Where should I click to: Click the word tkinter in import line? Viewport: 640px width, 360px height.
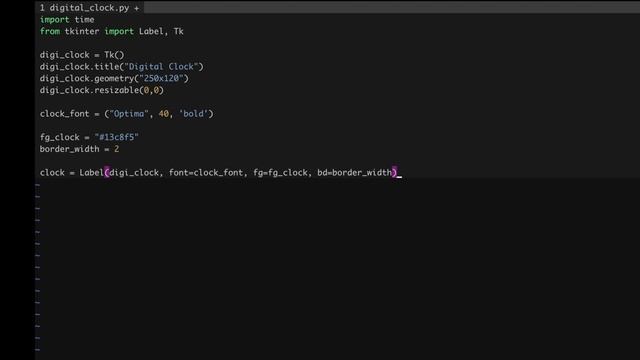click(82, 31)
